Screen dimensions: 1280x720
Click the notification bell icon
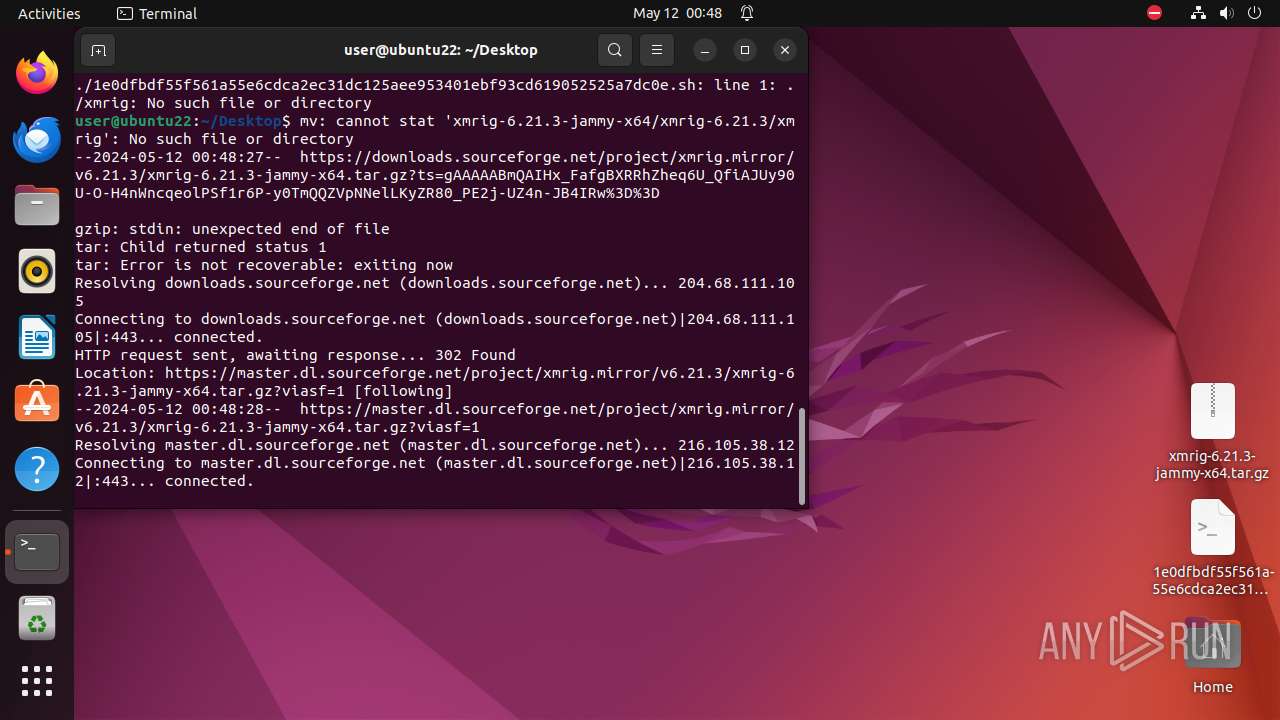(747, 13)
